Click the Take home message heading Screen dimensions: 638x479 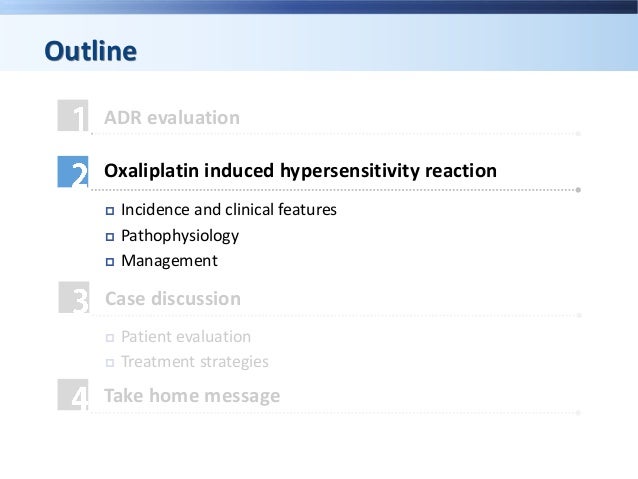click(192, 396)
